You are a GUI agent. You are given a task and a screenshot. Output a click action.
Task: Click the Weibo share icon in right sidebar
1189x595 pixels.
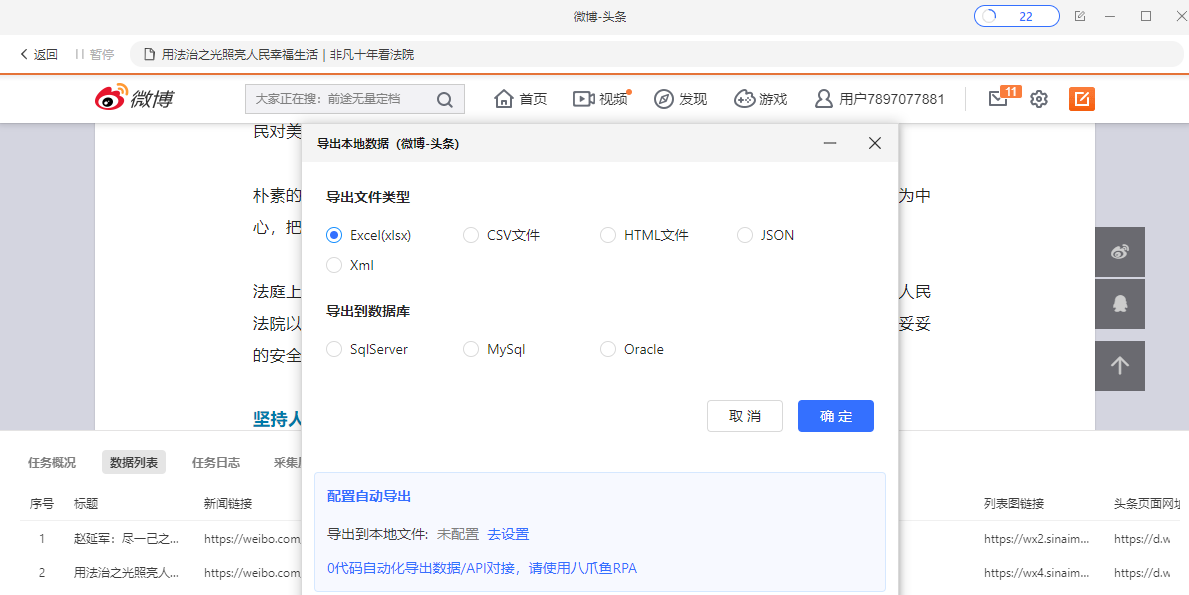pyautogui.click(x=1119, y=251)
